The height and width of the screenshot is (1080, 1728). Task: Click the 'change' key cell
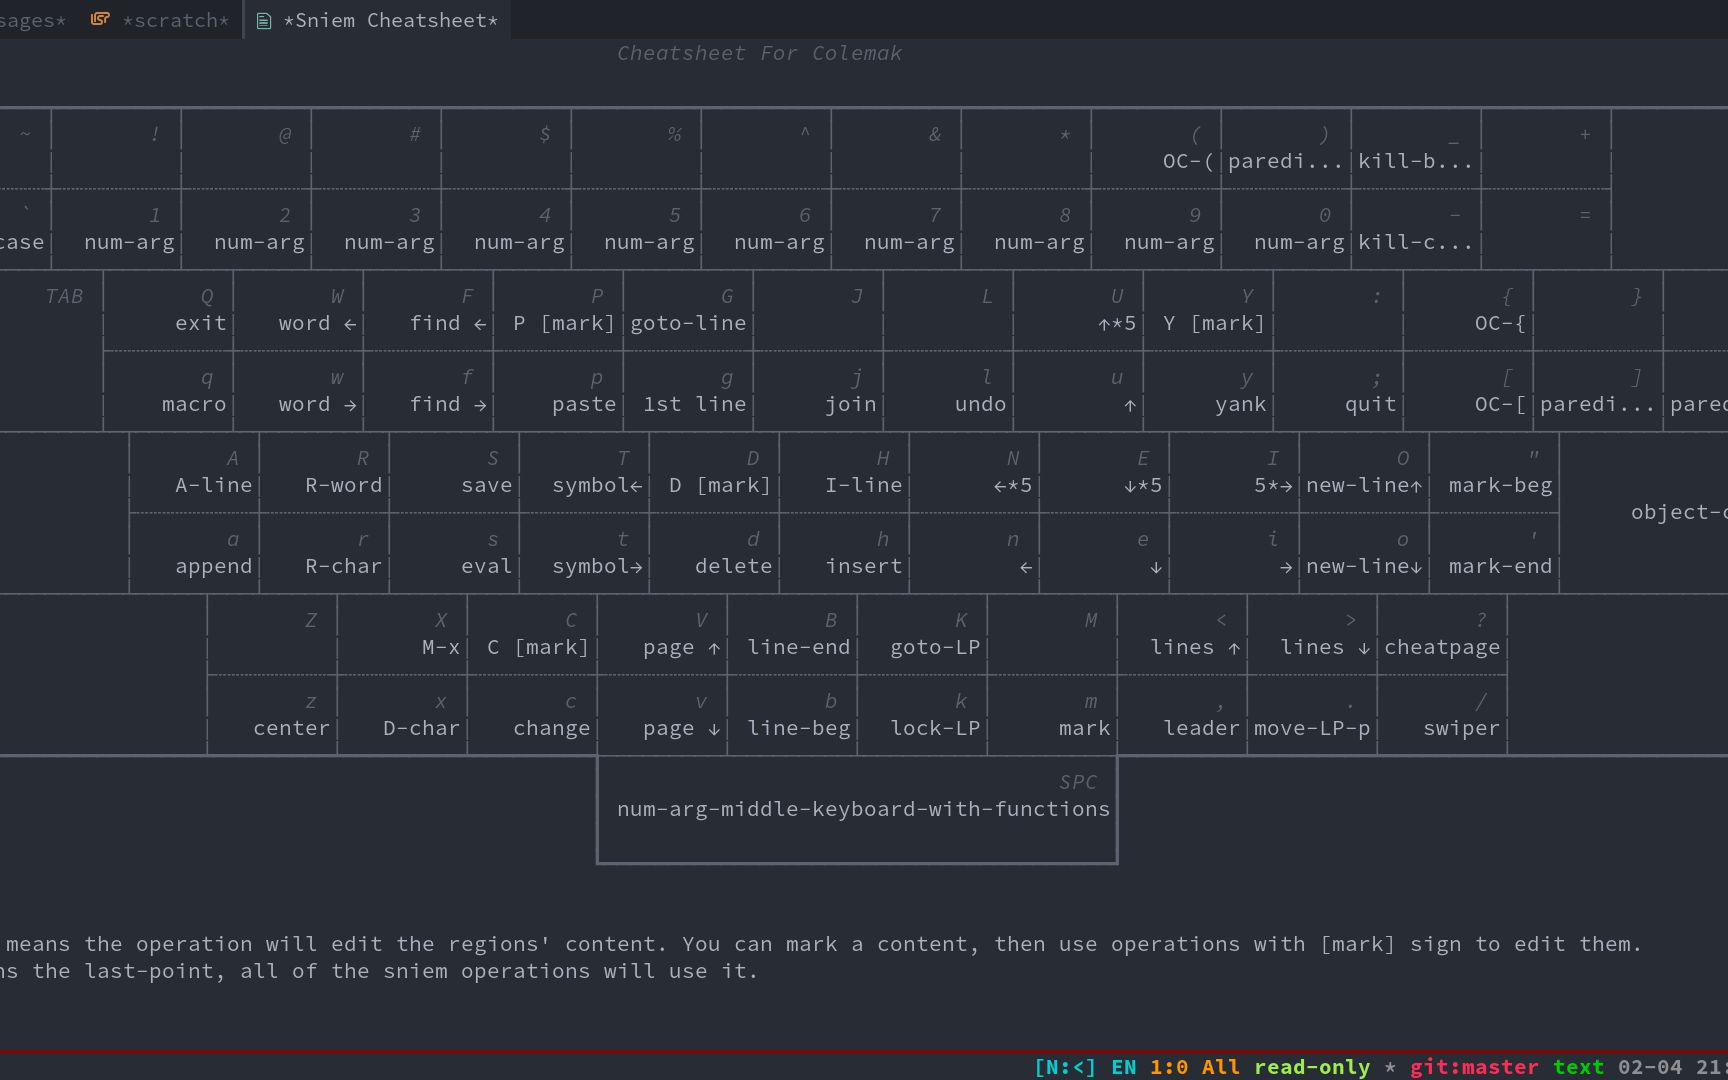click(x=533, y=715)
